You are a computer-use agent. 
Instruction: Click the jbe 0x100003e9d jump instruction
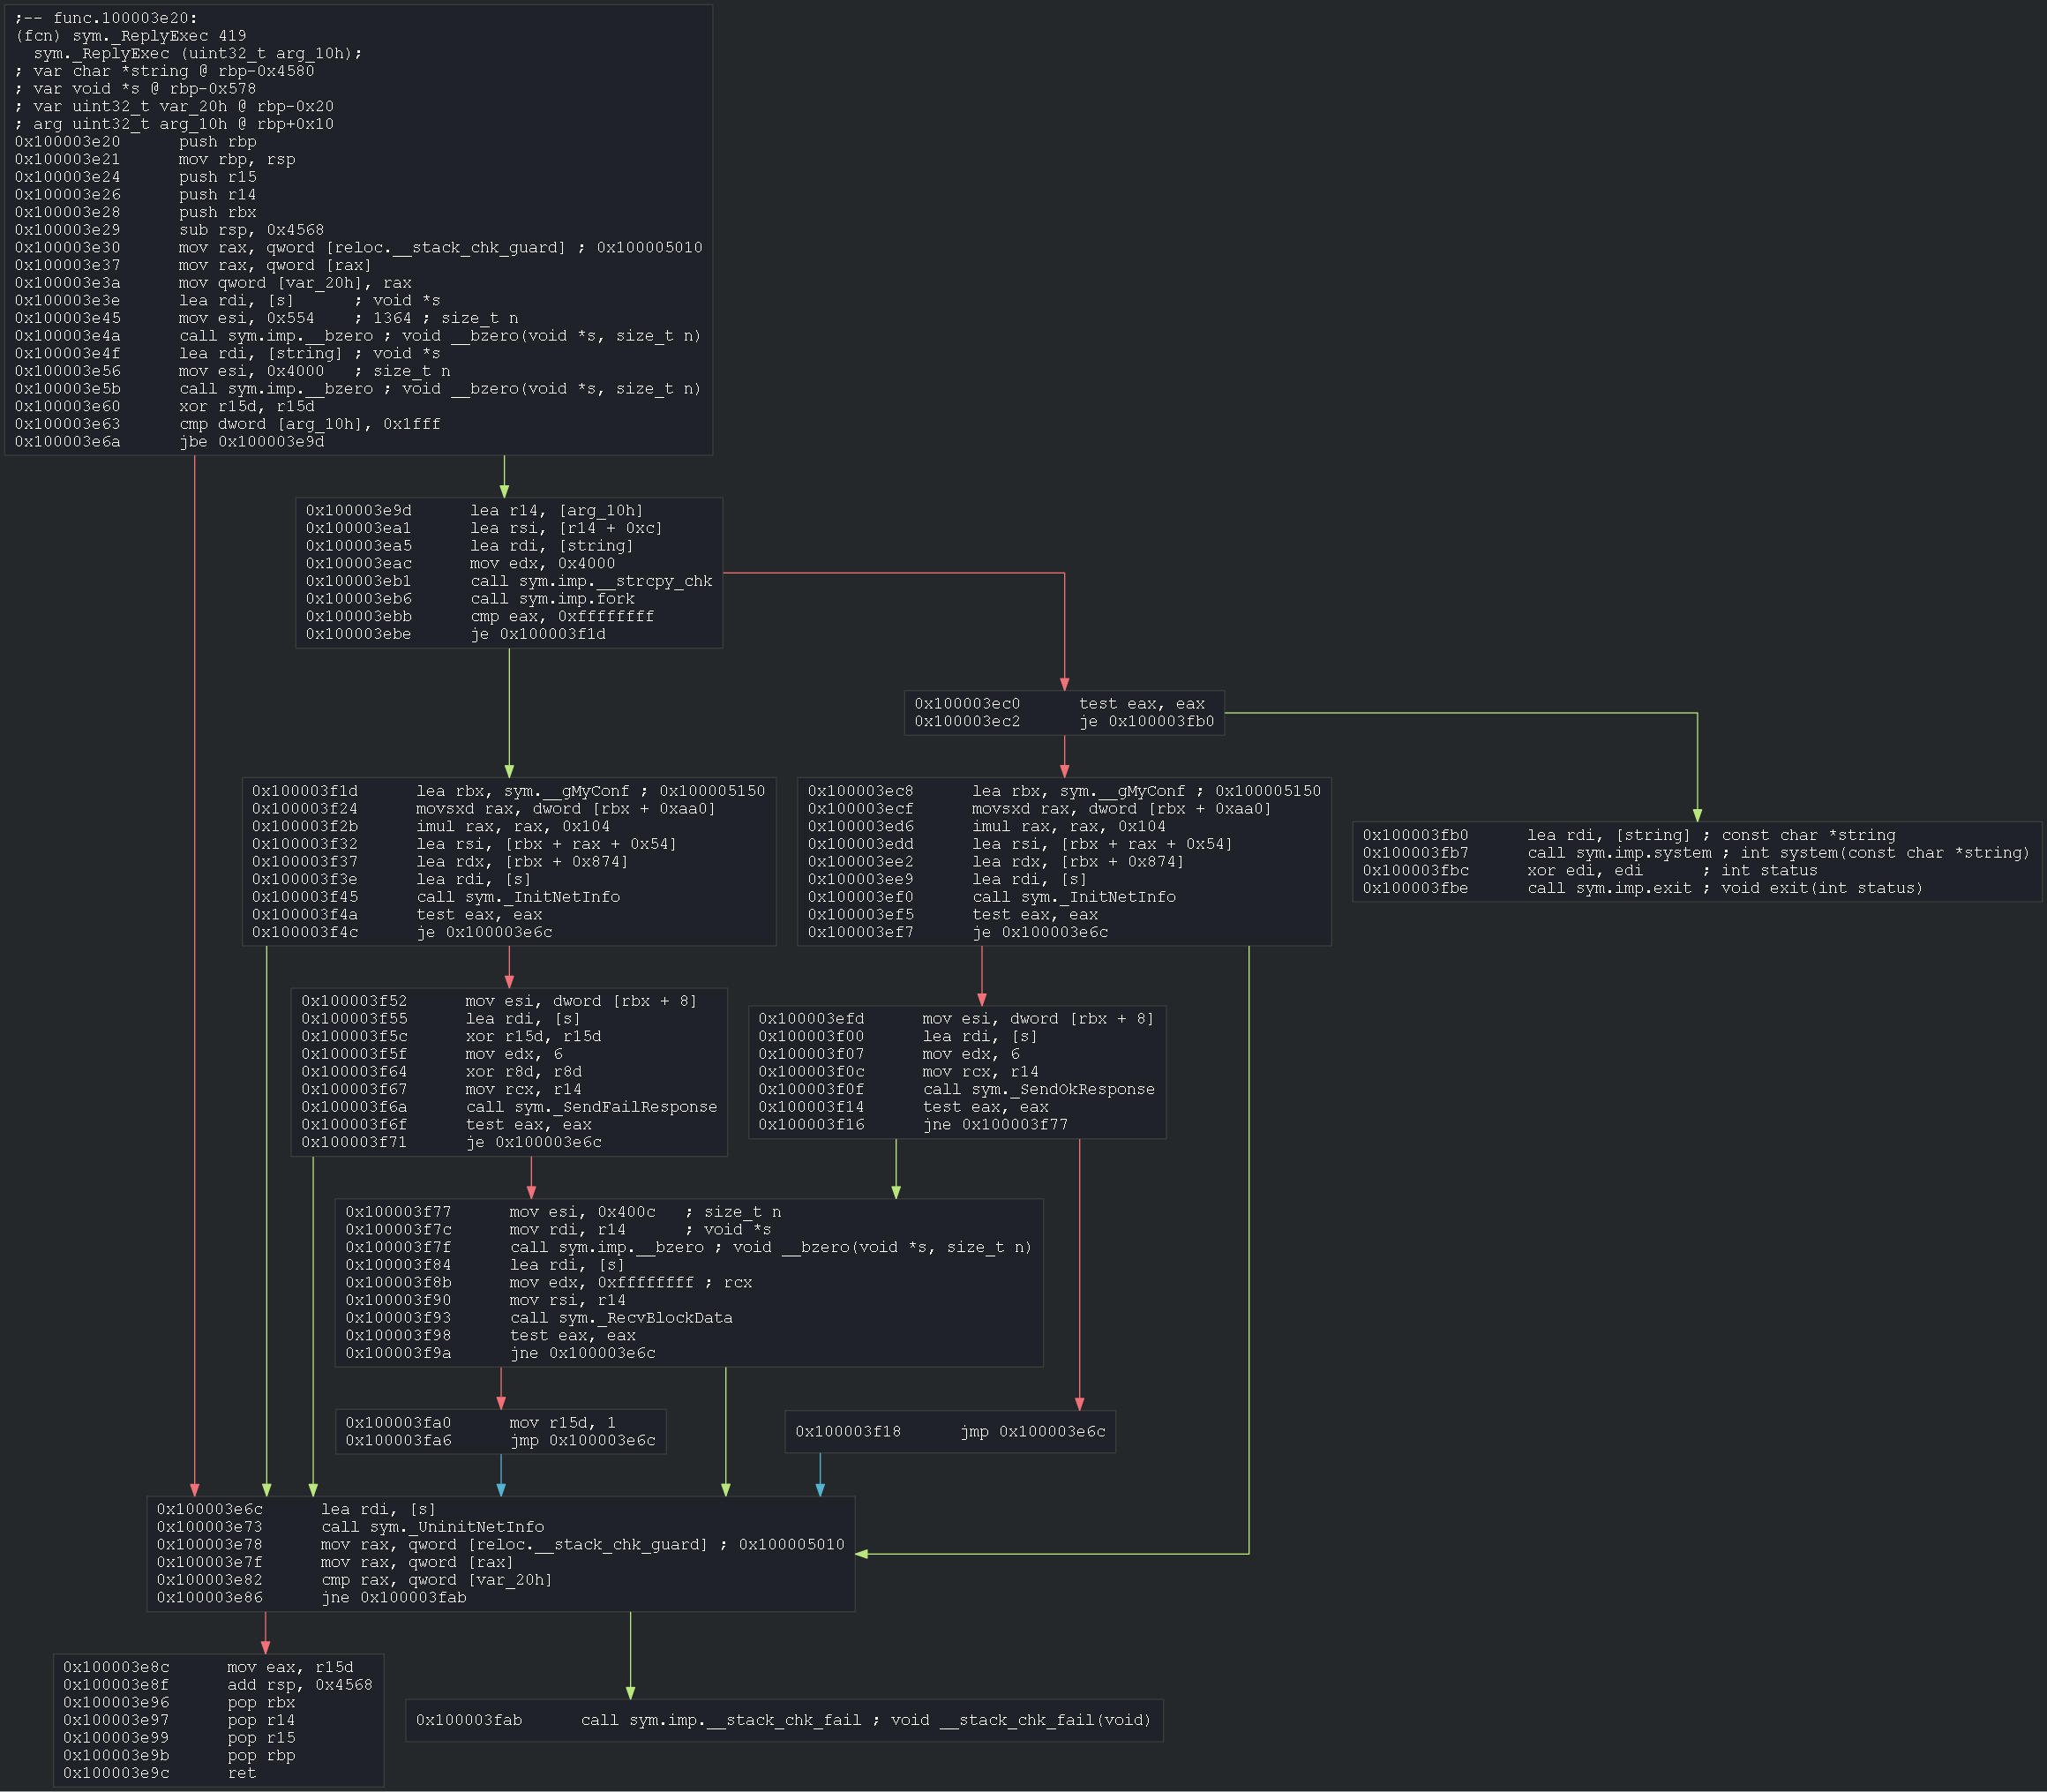pyautogui.click(x=251, y=442)
